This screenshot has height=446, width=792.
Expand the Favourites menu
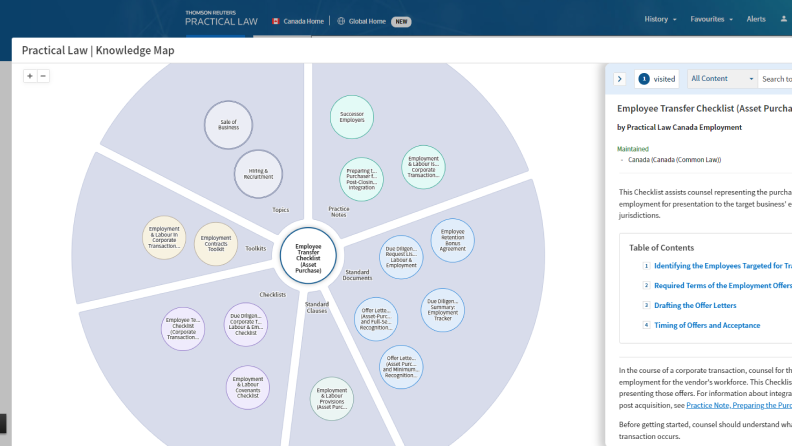click(x=711, y=19)
